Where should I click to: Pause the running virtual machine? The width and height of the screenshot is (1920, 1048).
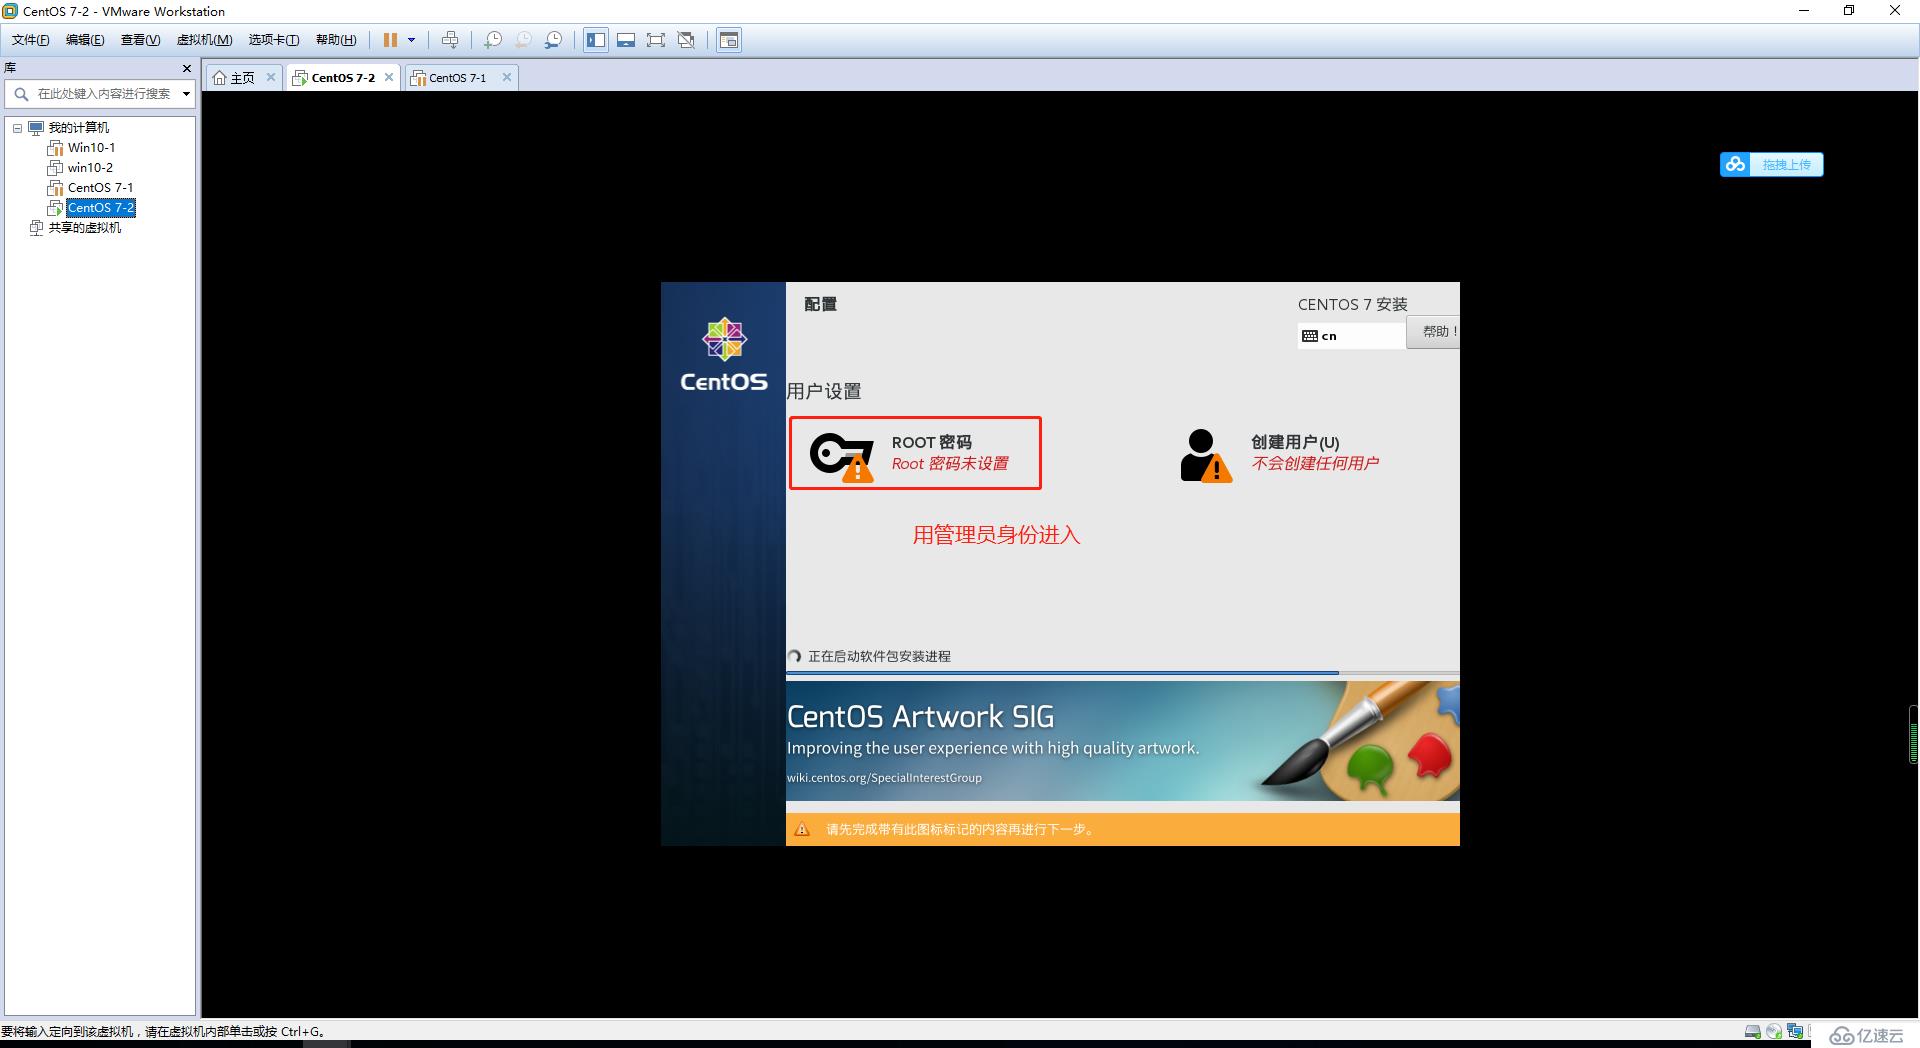coord(390,40)
